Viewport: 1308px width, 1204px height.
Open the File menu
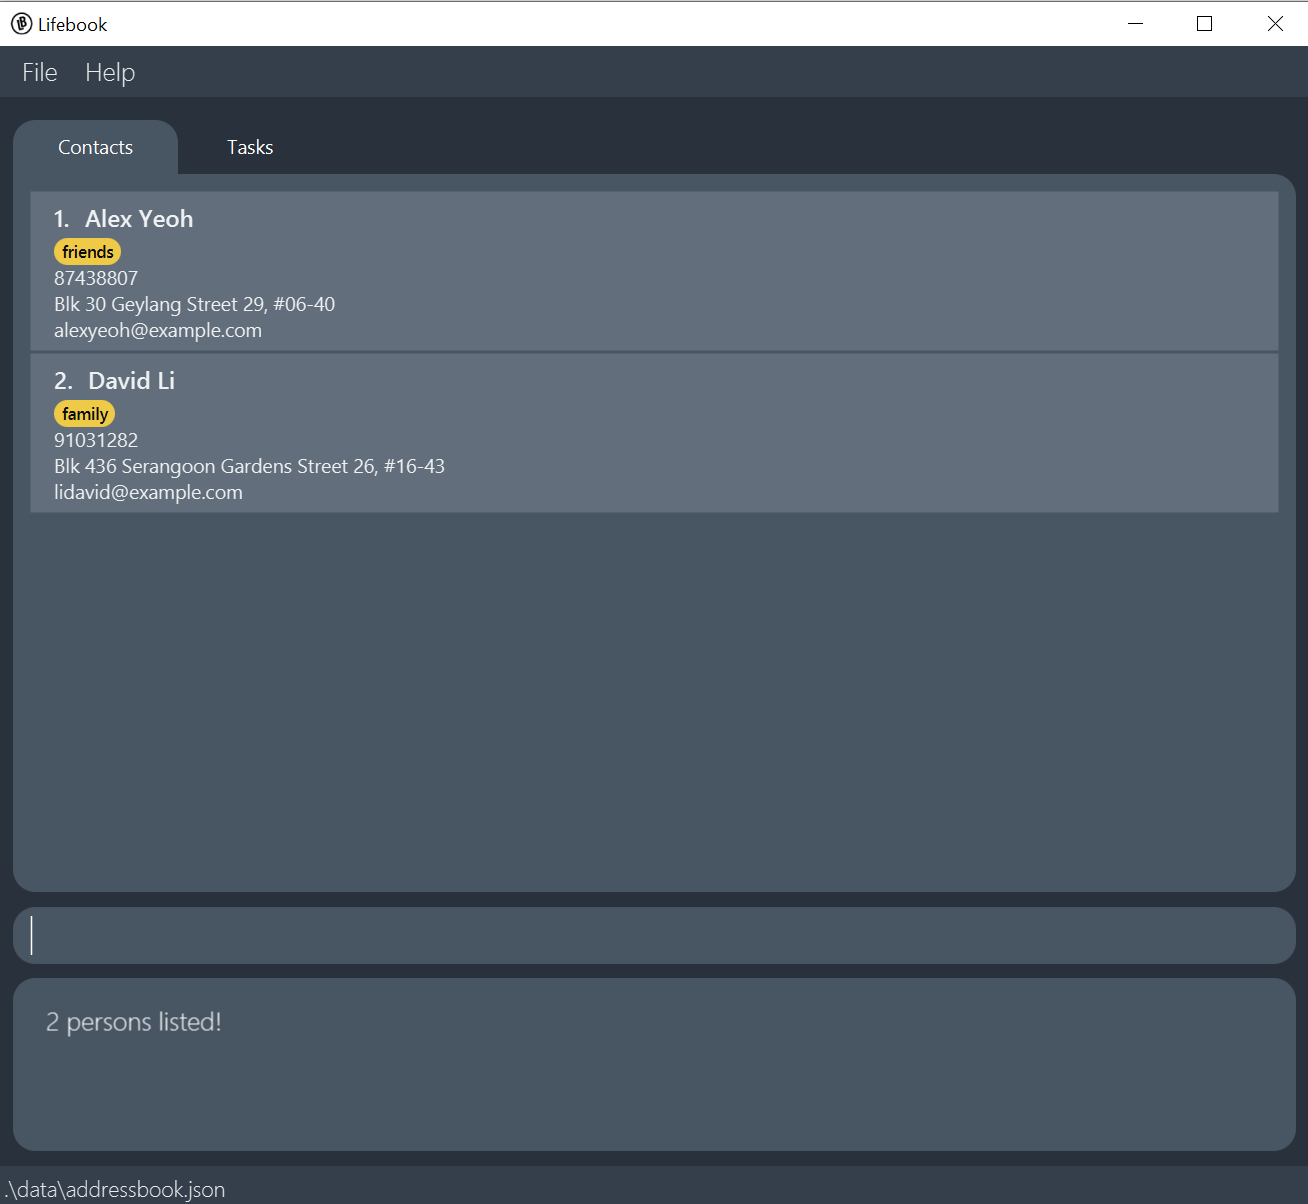coord(40,72)
